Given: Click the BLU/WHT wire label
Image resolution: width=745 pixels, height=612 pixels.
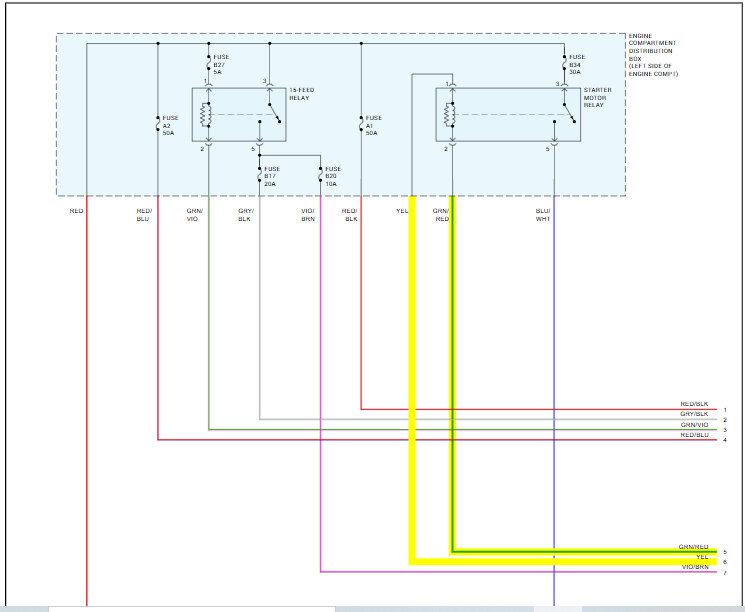Looking at the screenshot, I should pos(543,215).
